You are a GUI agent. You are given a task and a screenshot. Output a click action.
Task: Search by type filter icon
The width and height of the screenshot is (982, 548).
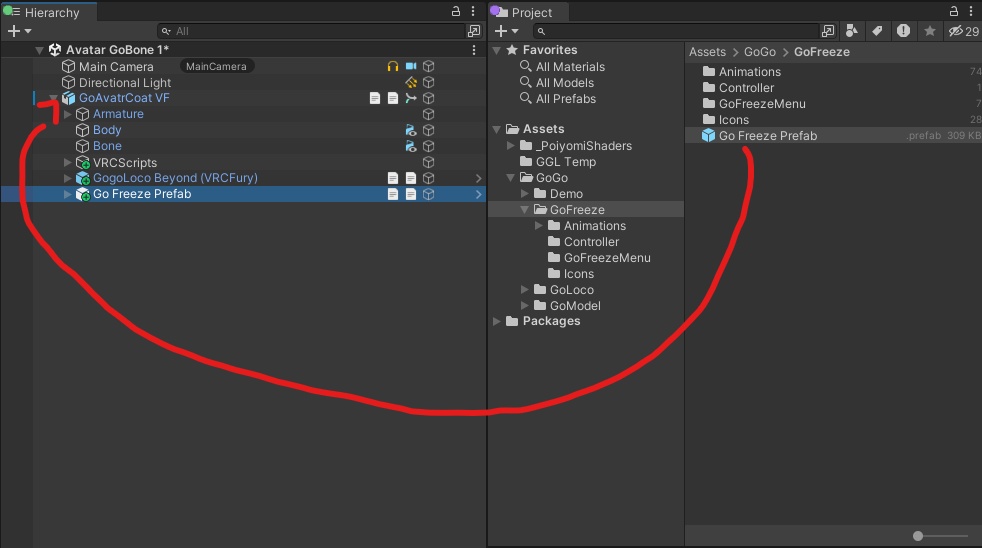click(x=852, y=31)
